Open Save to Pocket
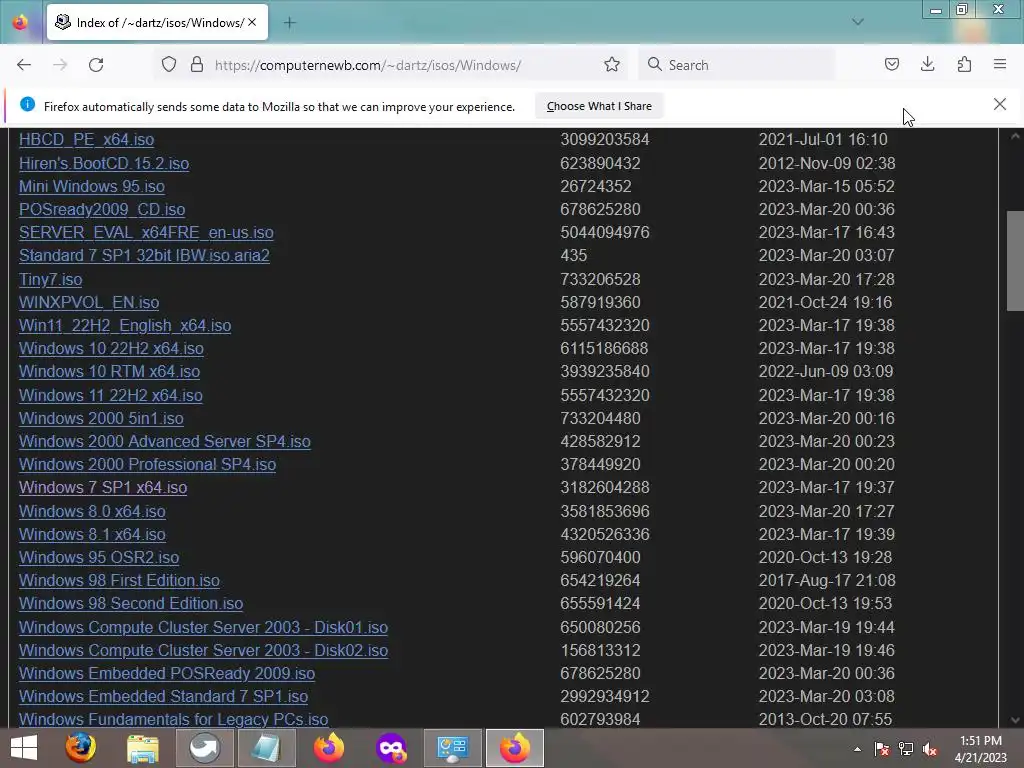Image resolution: width=1024 pixels, height=768 pixels. click(x=892, y=65)
